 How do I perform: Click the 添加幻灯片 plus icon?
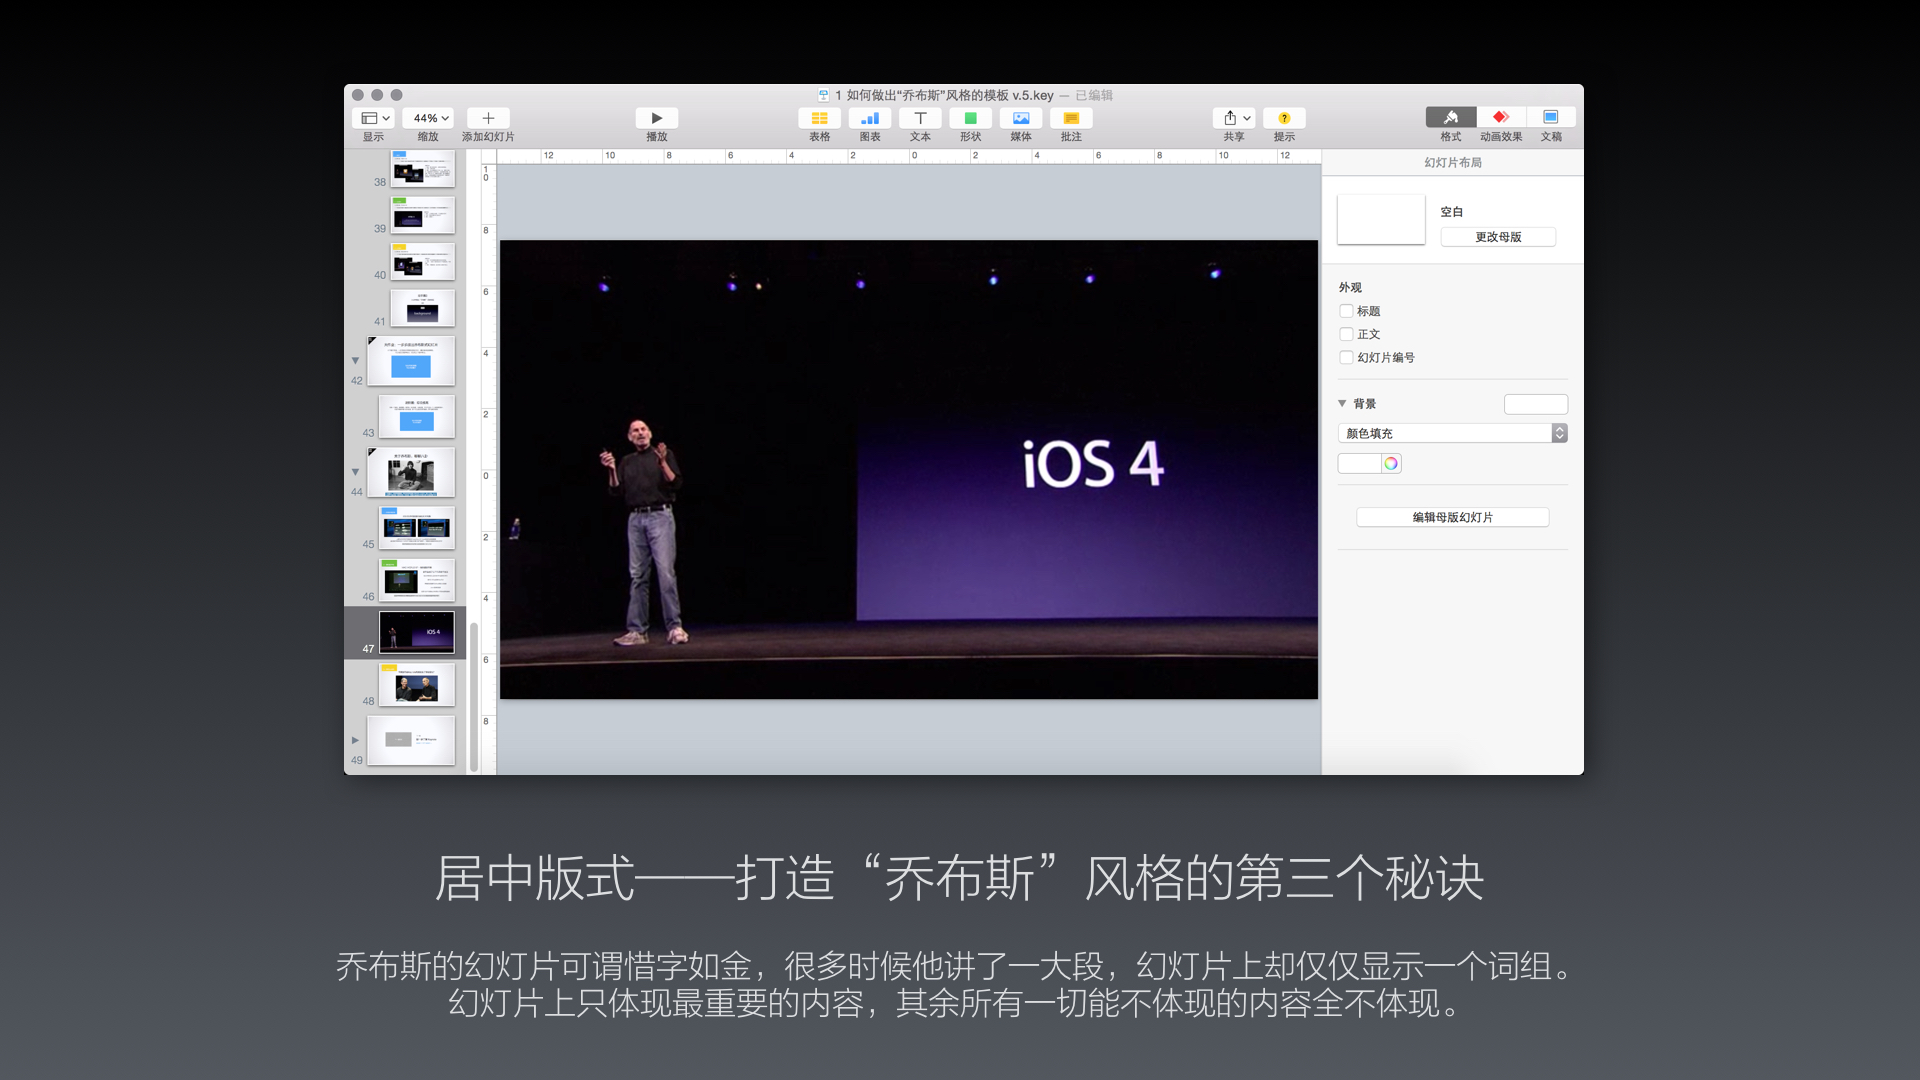point(488,118)
